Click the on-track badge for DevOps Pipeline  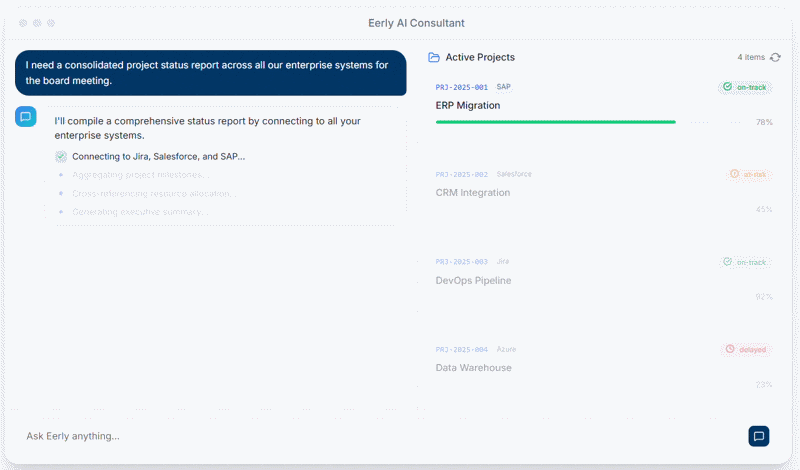(x=745, y=262)
